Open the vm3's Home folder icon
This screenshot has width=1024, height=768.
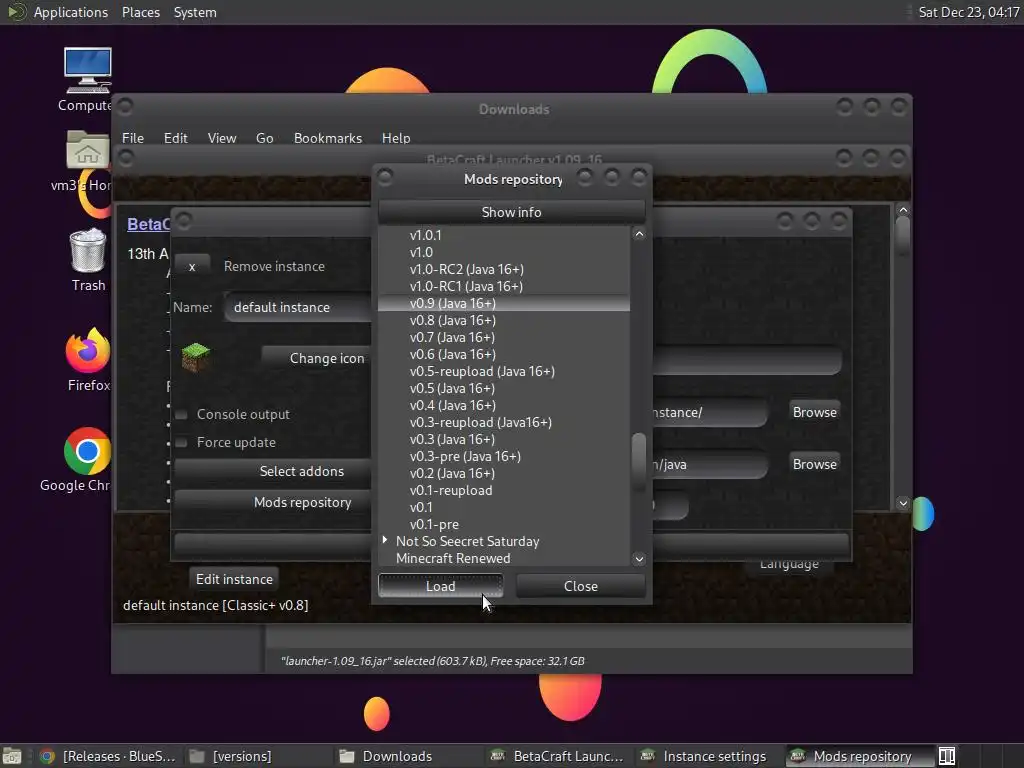tap(88, 150)
